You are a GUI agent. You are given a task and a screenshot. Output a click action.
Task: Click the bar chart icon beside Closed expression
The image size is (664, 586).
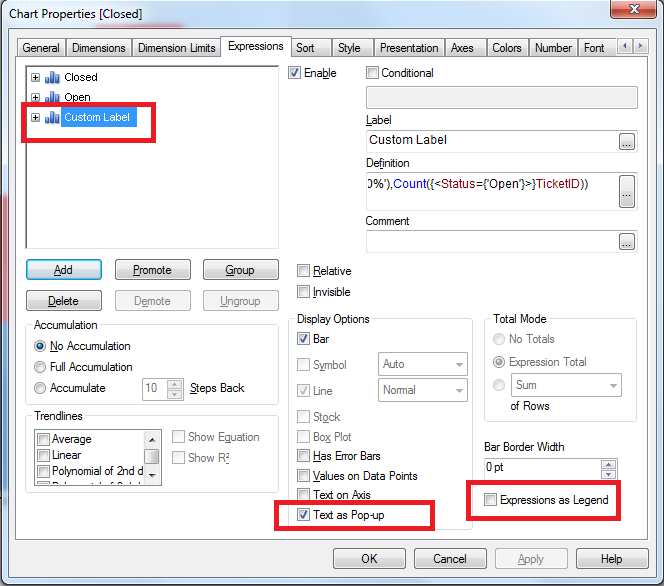tap(52, 77)
